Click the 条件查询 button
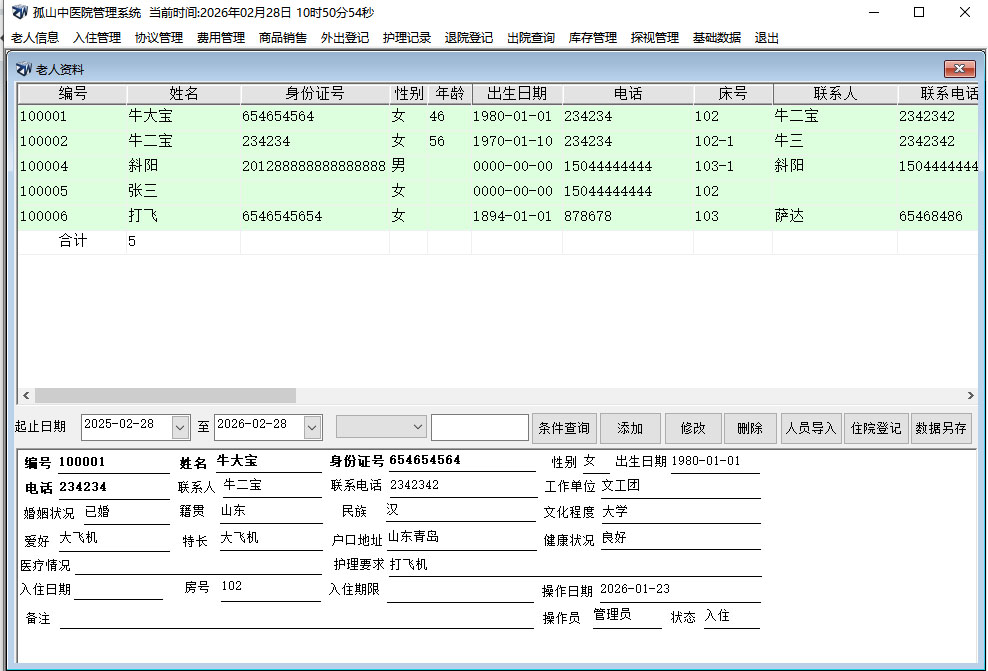Viewport: 988px width, 671px height. tap(564, 428)
